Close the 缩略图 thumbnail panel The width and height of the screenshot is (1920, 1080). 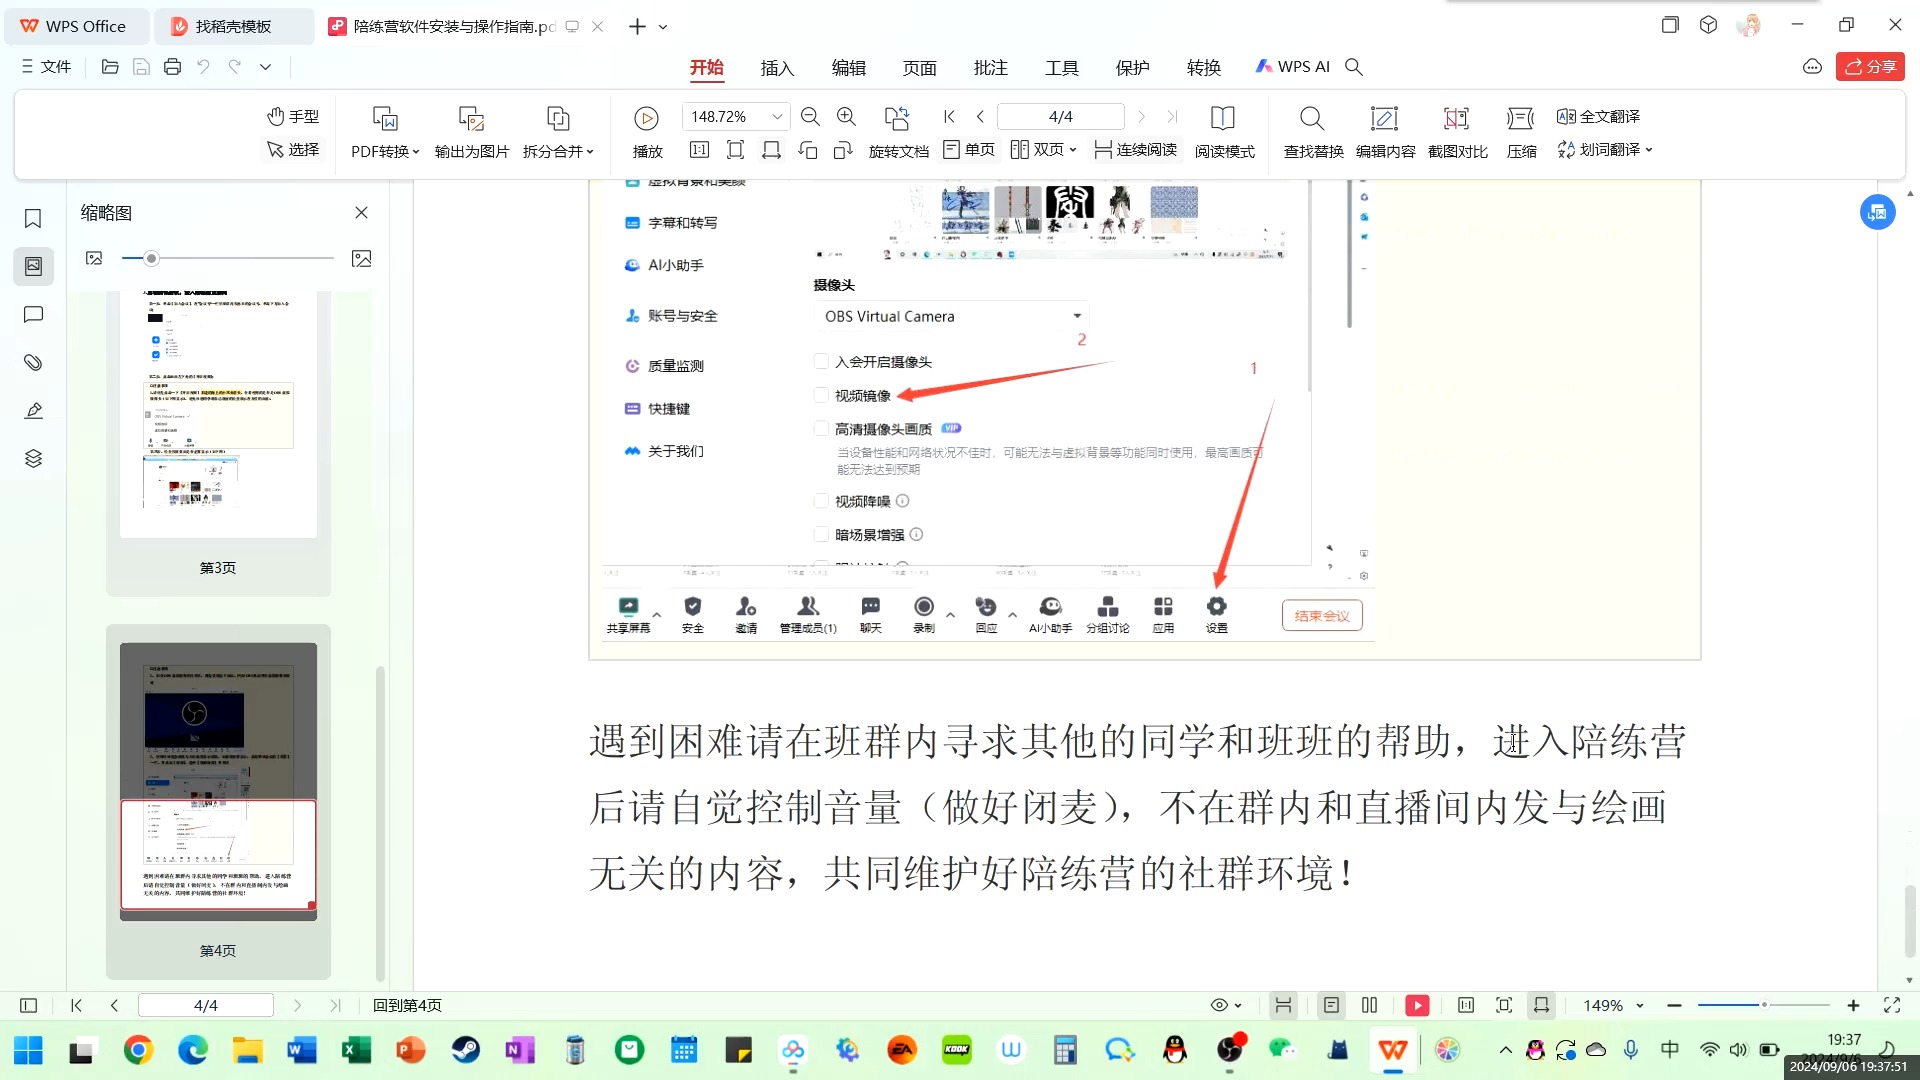(361, 213)
